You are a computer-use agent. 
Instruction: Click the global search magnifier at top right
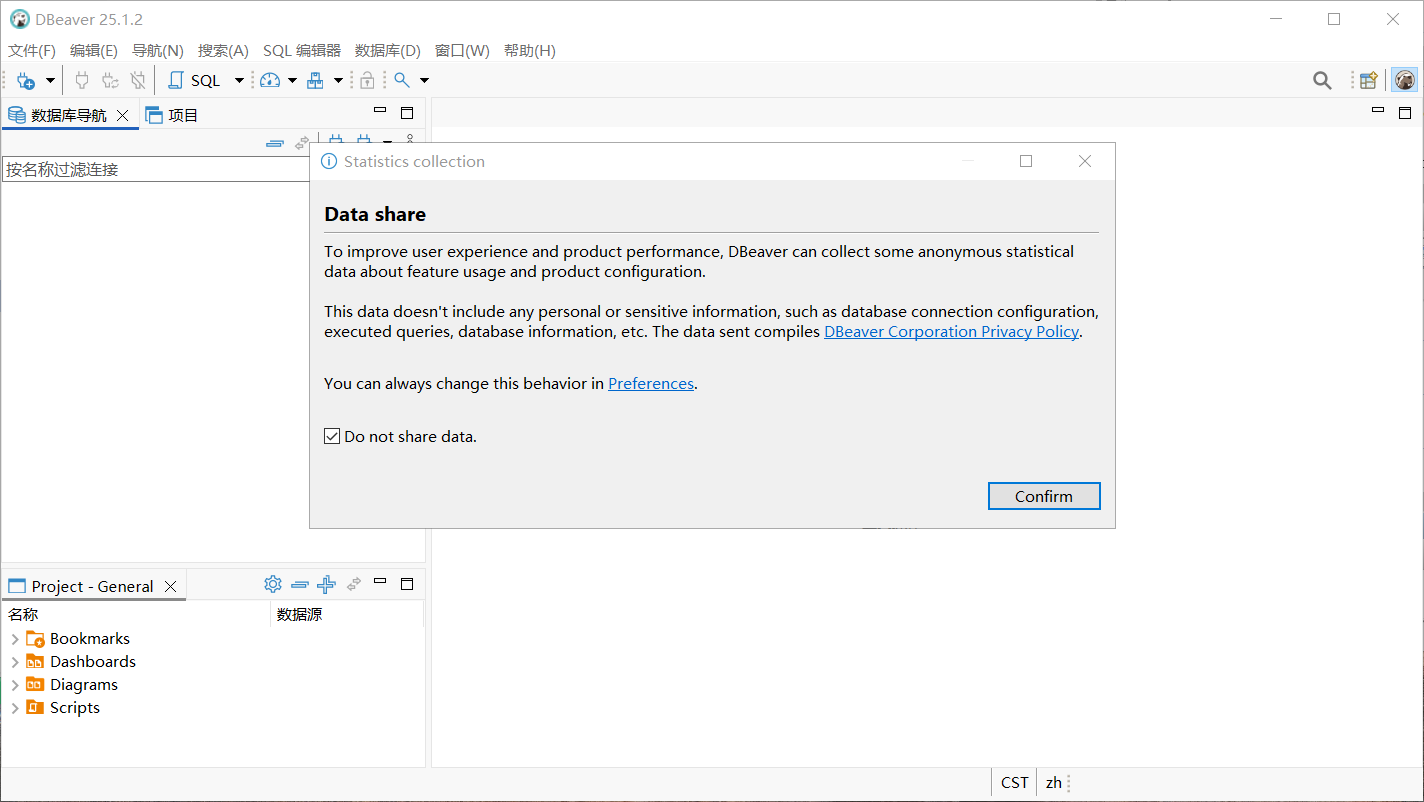click(x=1322, y=80)
